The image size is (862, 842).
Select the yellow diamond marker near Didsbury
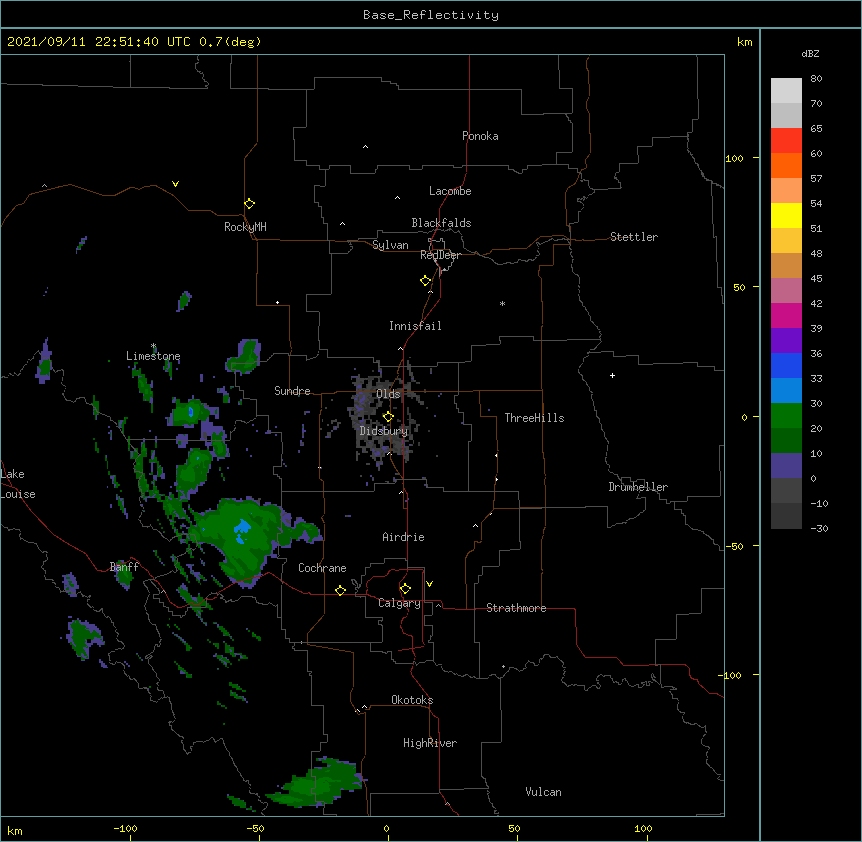click(388, 416)
